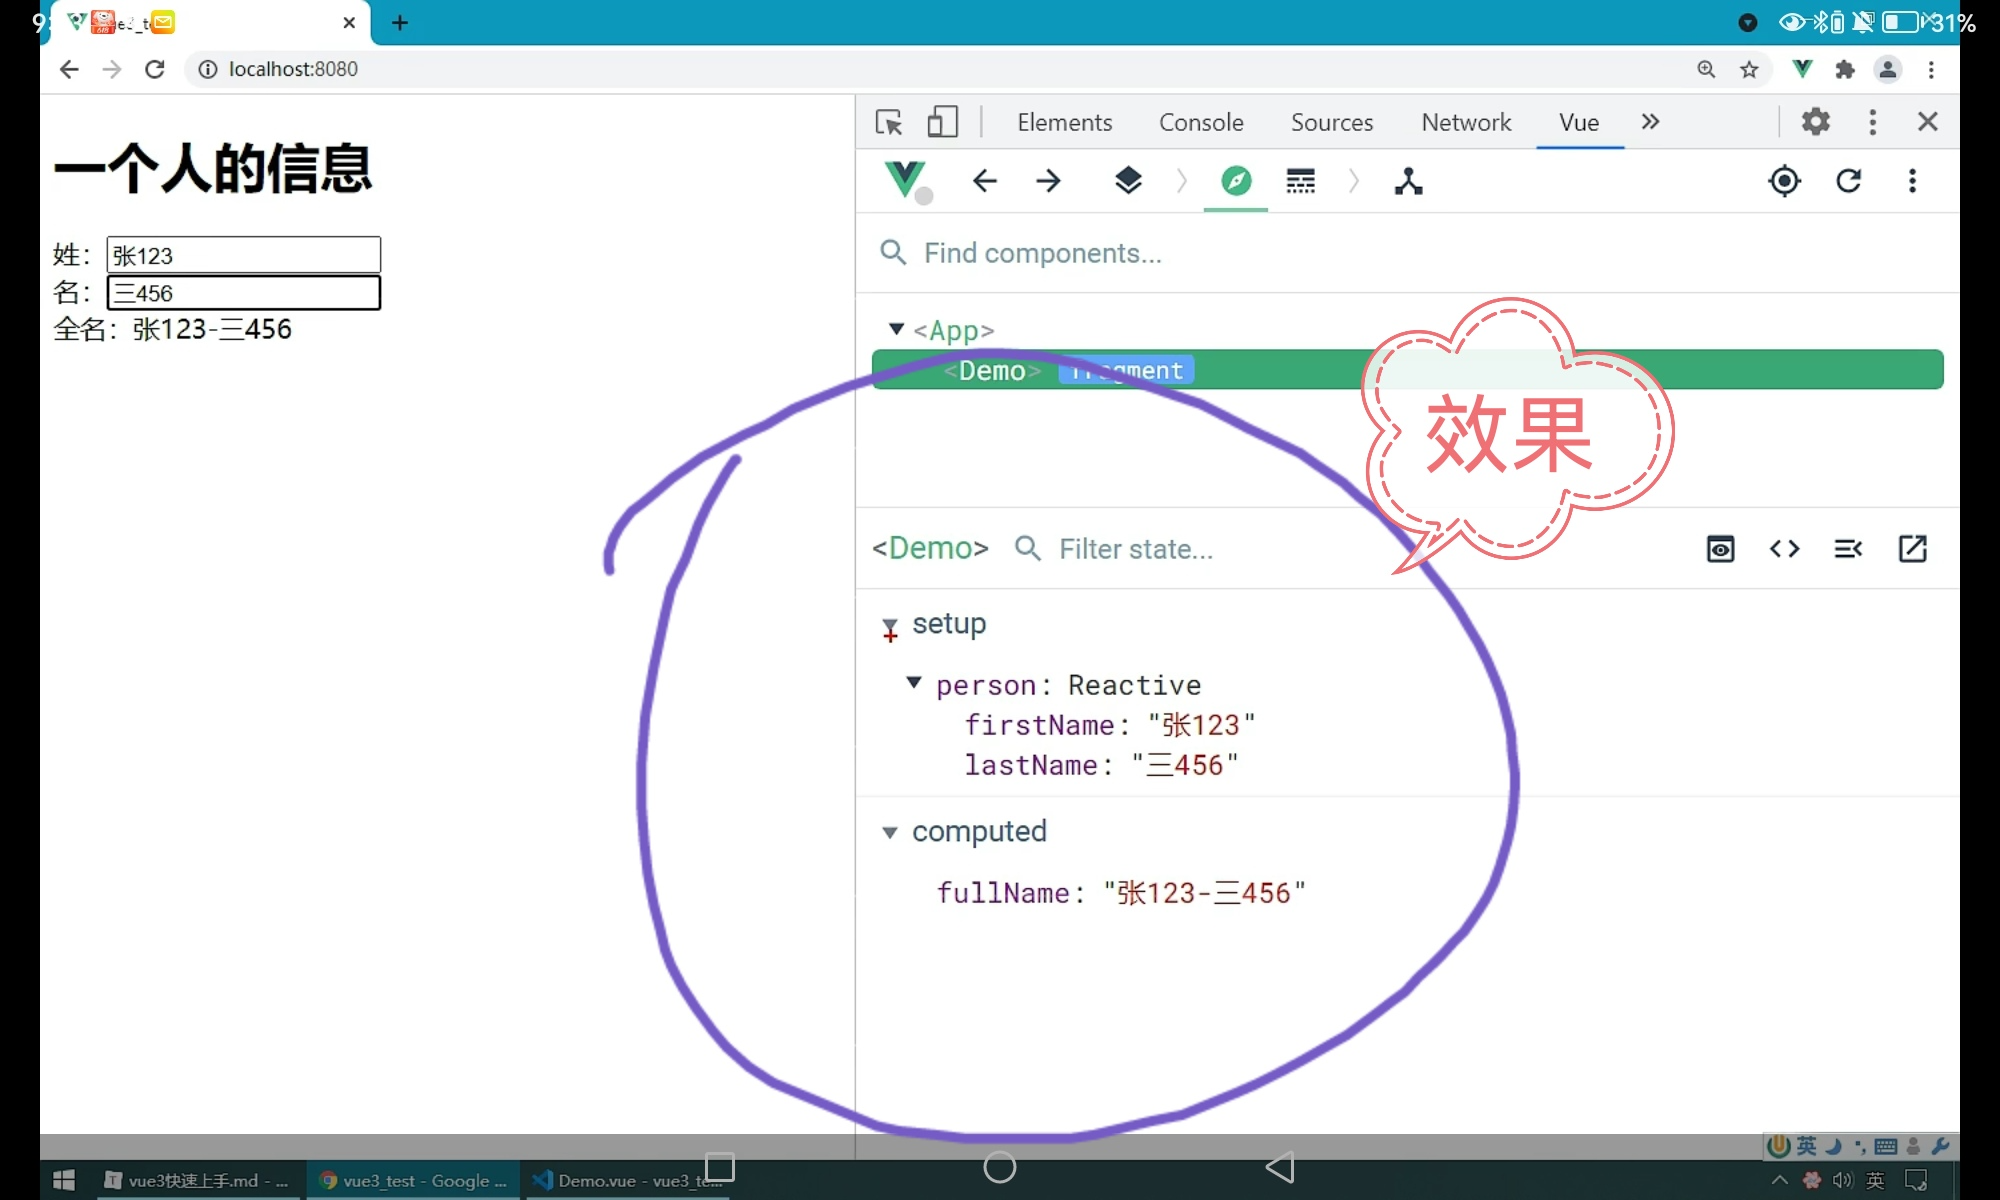Show Demo render code brackets icon
This screenshot has height=1200, width=2000.
pyautogui.click(x=1784, y=549)
